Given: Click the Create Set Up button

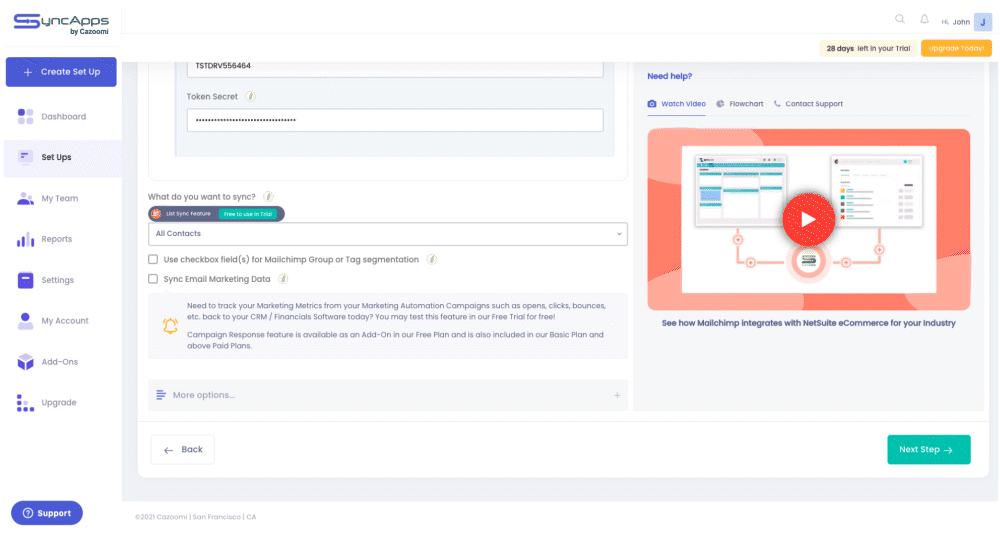Looking at the screenshot, I should (61, 72).
